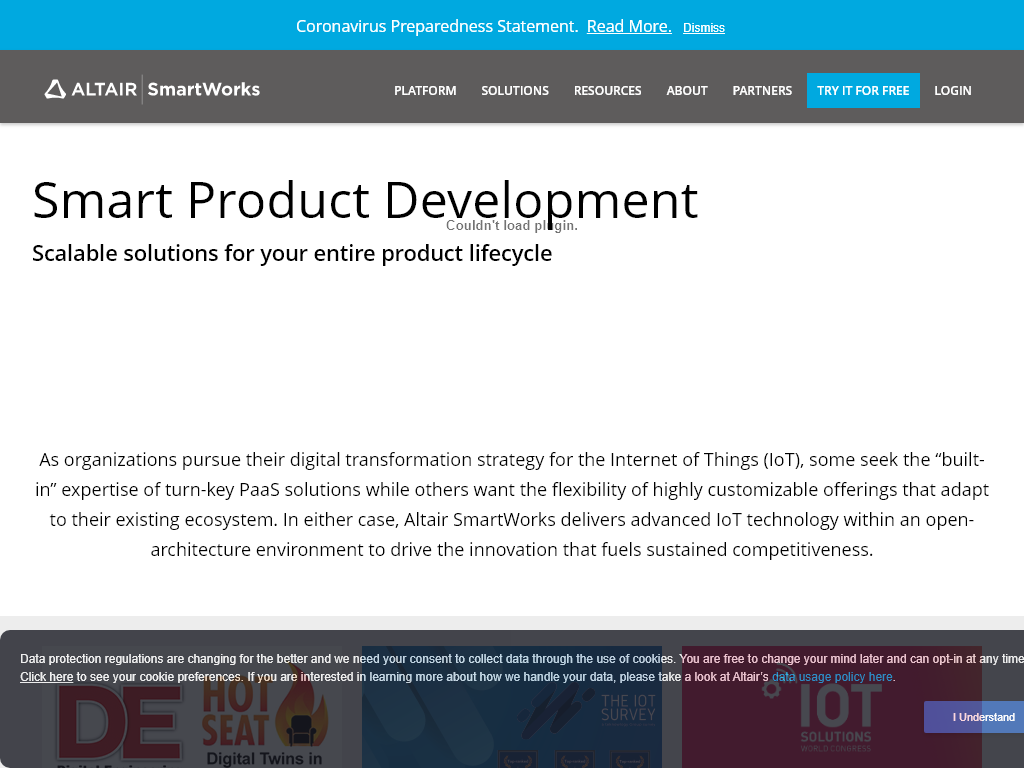
Task: Open the IoT Solutions World Congress card
Action: click(832, 707)
